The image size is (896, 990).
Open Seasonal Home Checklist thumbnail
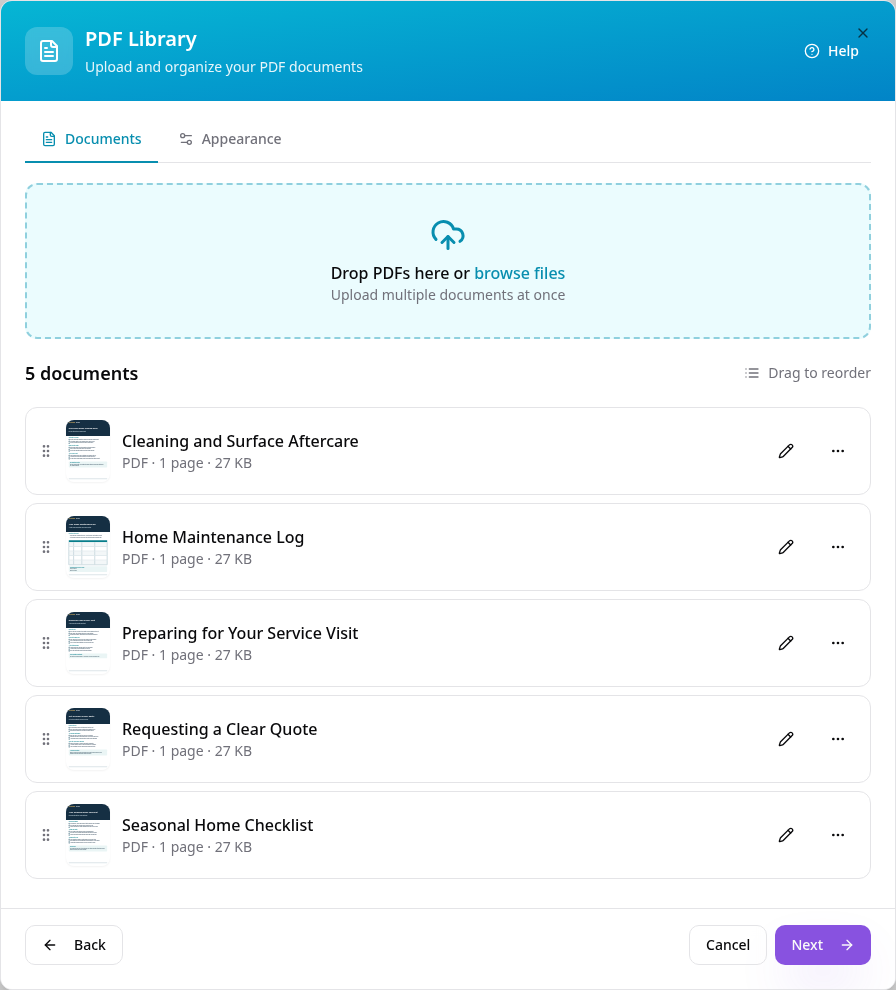pos(88,835)
